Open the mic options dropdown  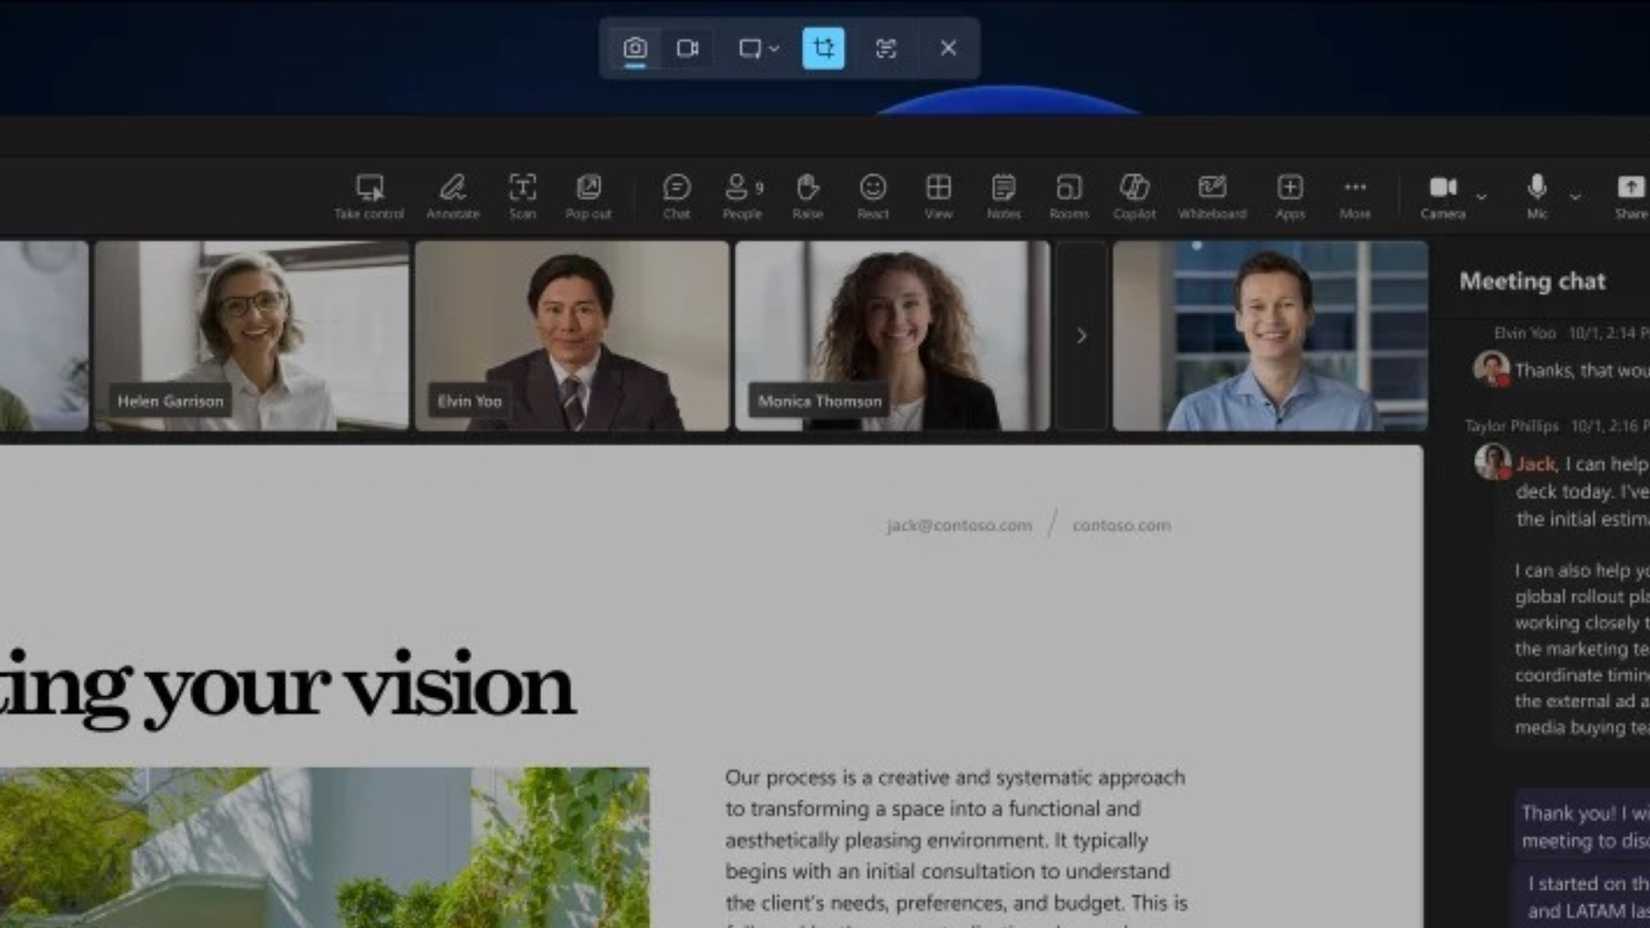[1576, 198]
